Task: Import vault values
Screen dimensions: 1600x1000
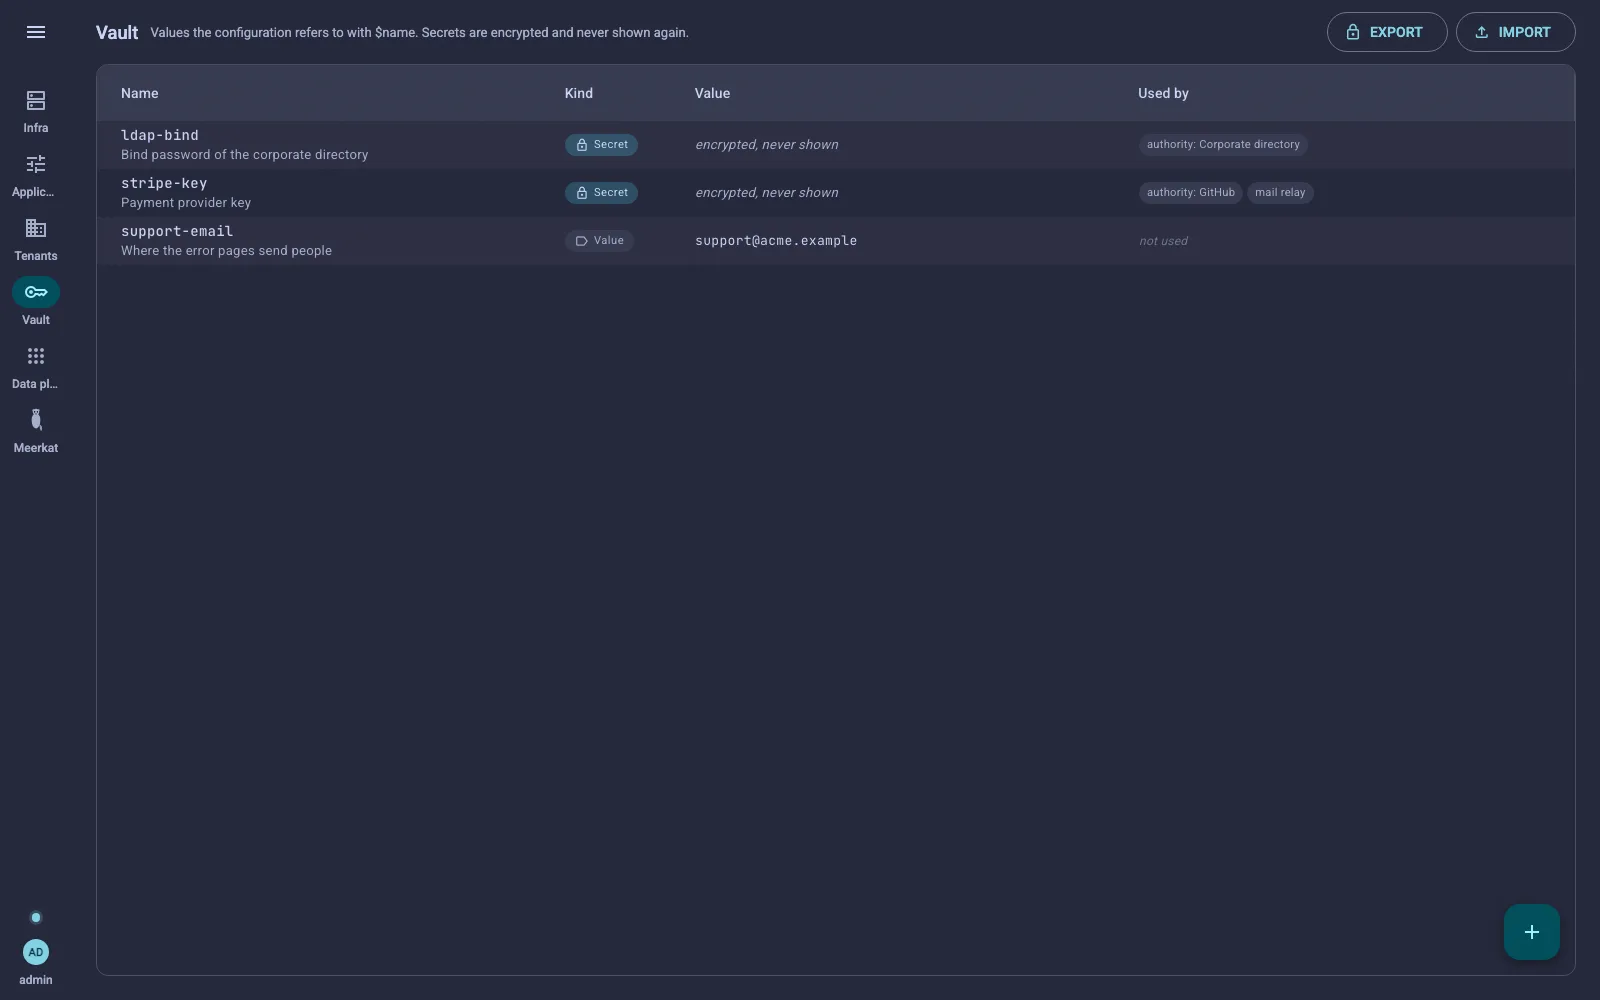Action: click(1515, 32)
